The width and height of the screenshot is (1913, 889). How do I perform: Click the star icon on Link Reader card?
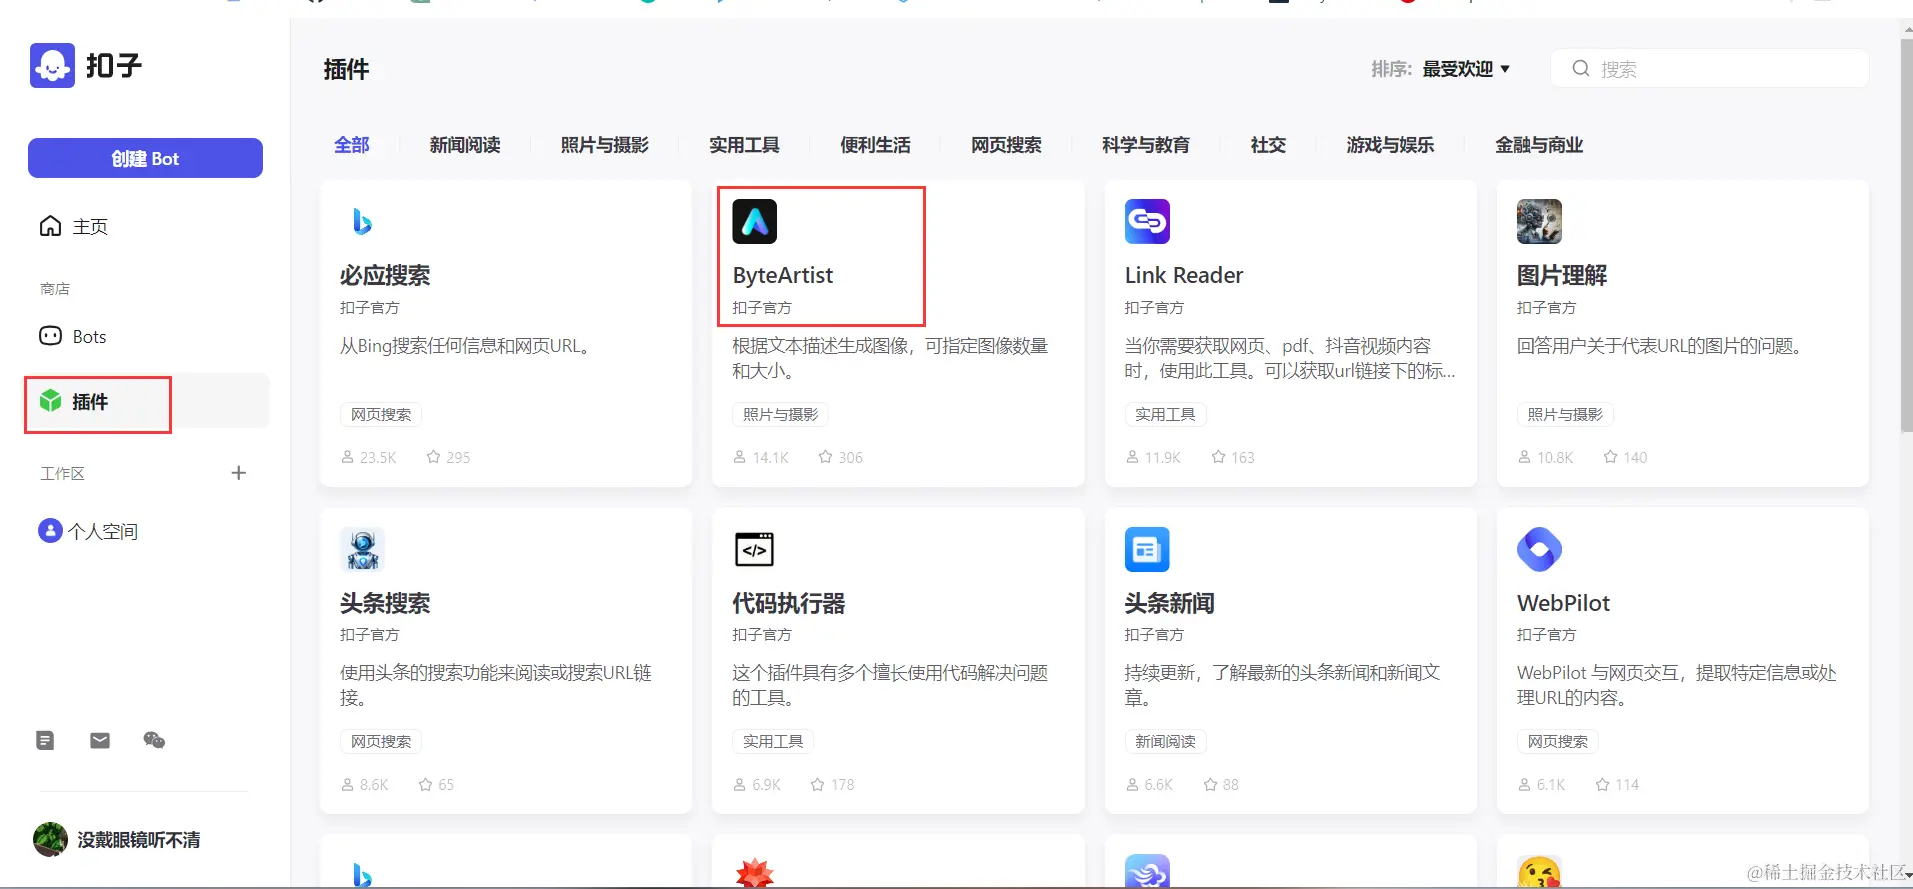(x=1218, y=457)
